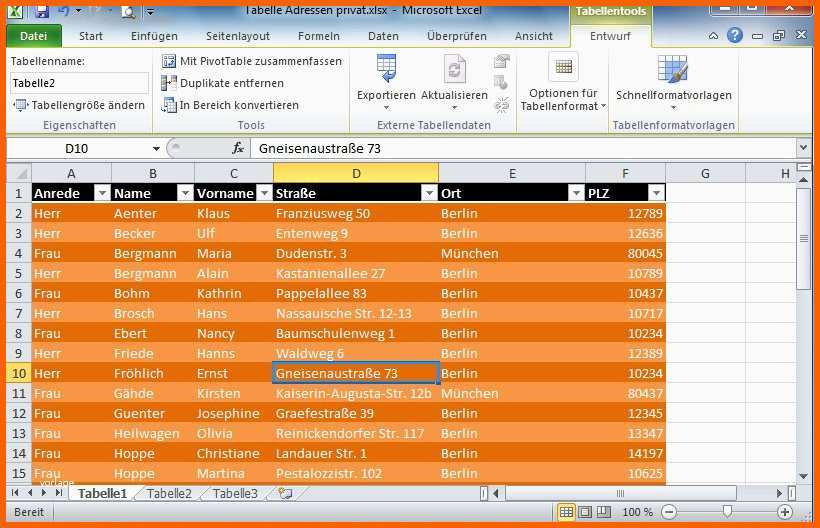This screenshot has height=528, width=820.
Task: Open the Datei tab
Action: [x=33, y=36]
